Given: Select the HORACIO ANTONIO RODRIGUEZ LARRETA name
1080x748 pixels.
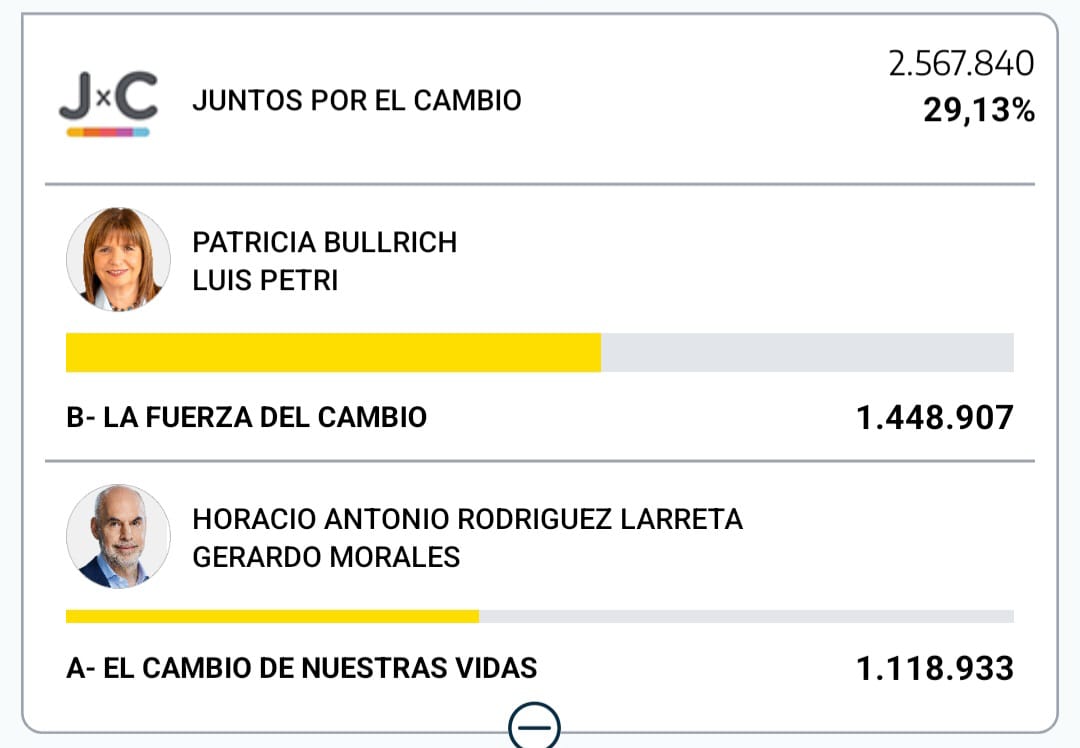Looking at the screenshot, I should [x=467, y=520].
